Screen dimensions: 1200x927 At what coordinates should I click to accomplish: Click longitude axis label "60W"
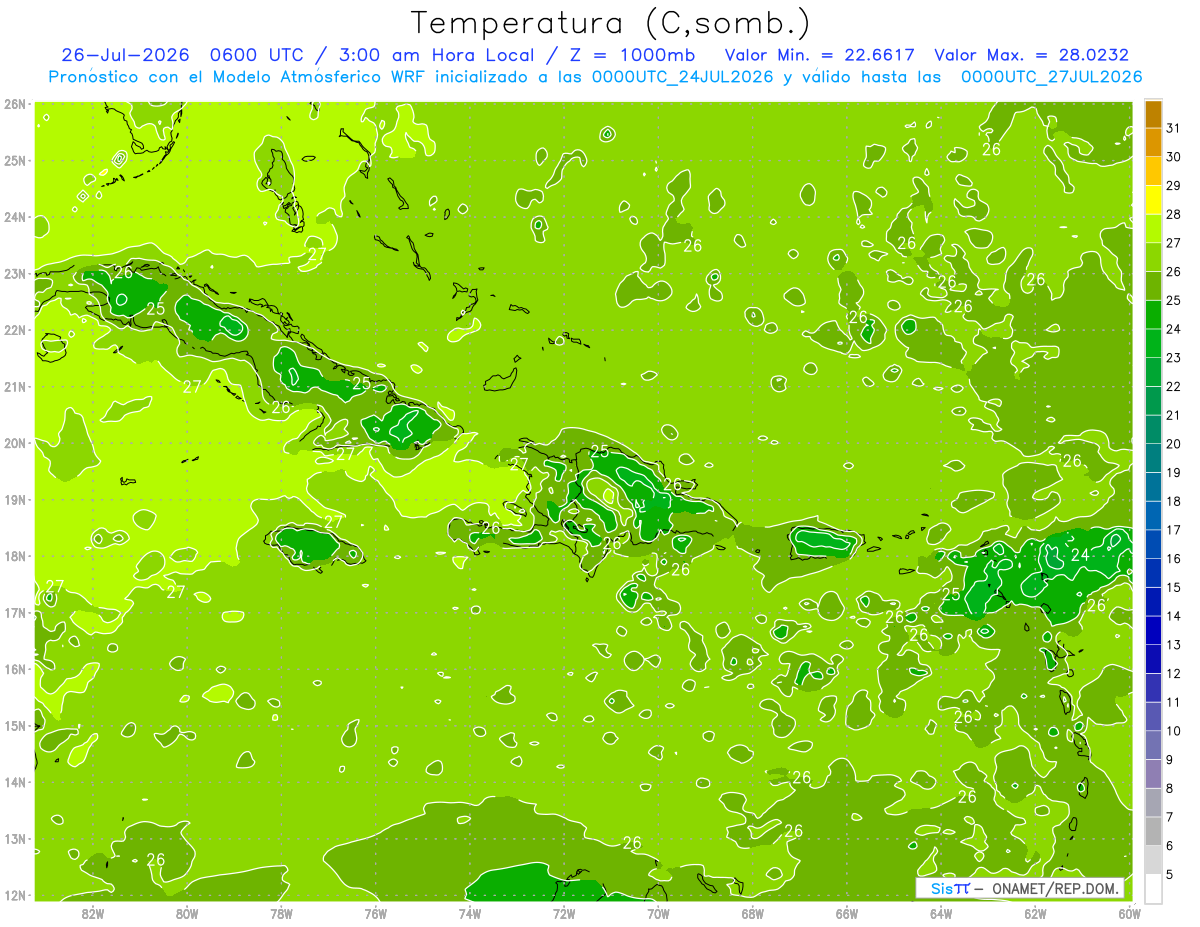[1129, 913]
